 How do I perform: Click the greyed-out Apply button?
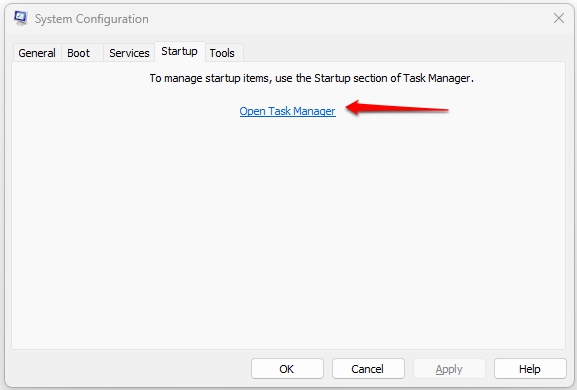tap(449, 369)
